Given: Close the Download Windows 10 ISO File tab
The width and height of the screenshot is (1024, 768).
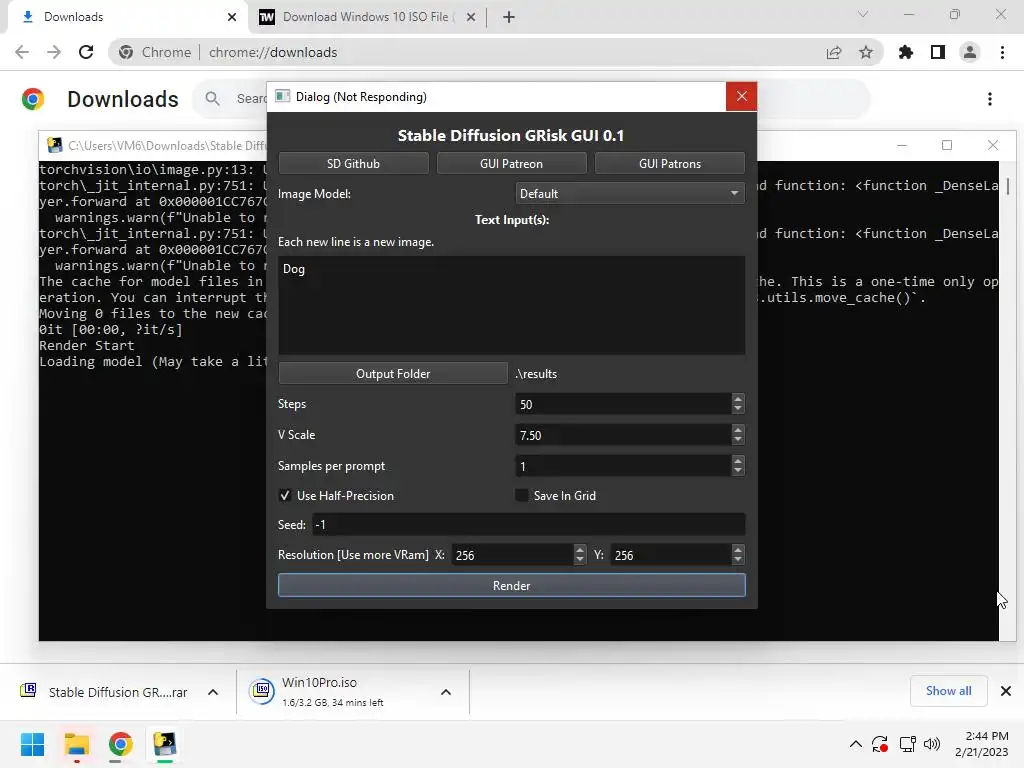Looking at the screenshot, I should [x=471, y=17].
